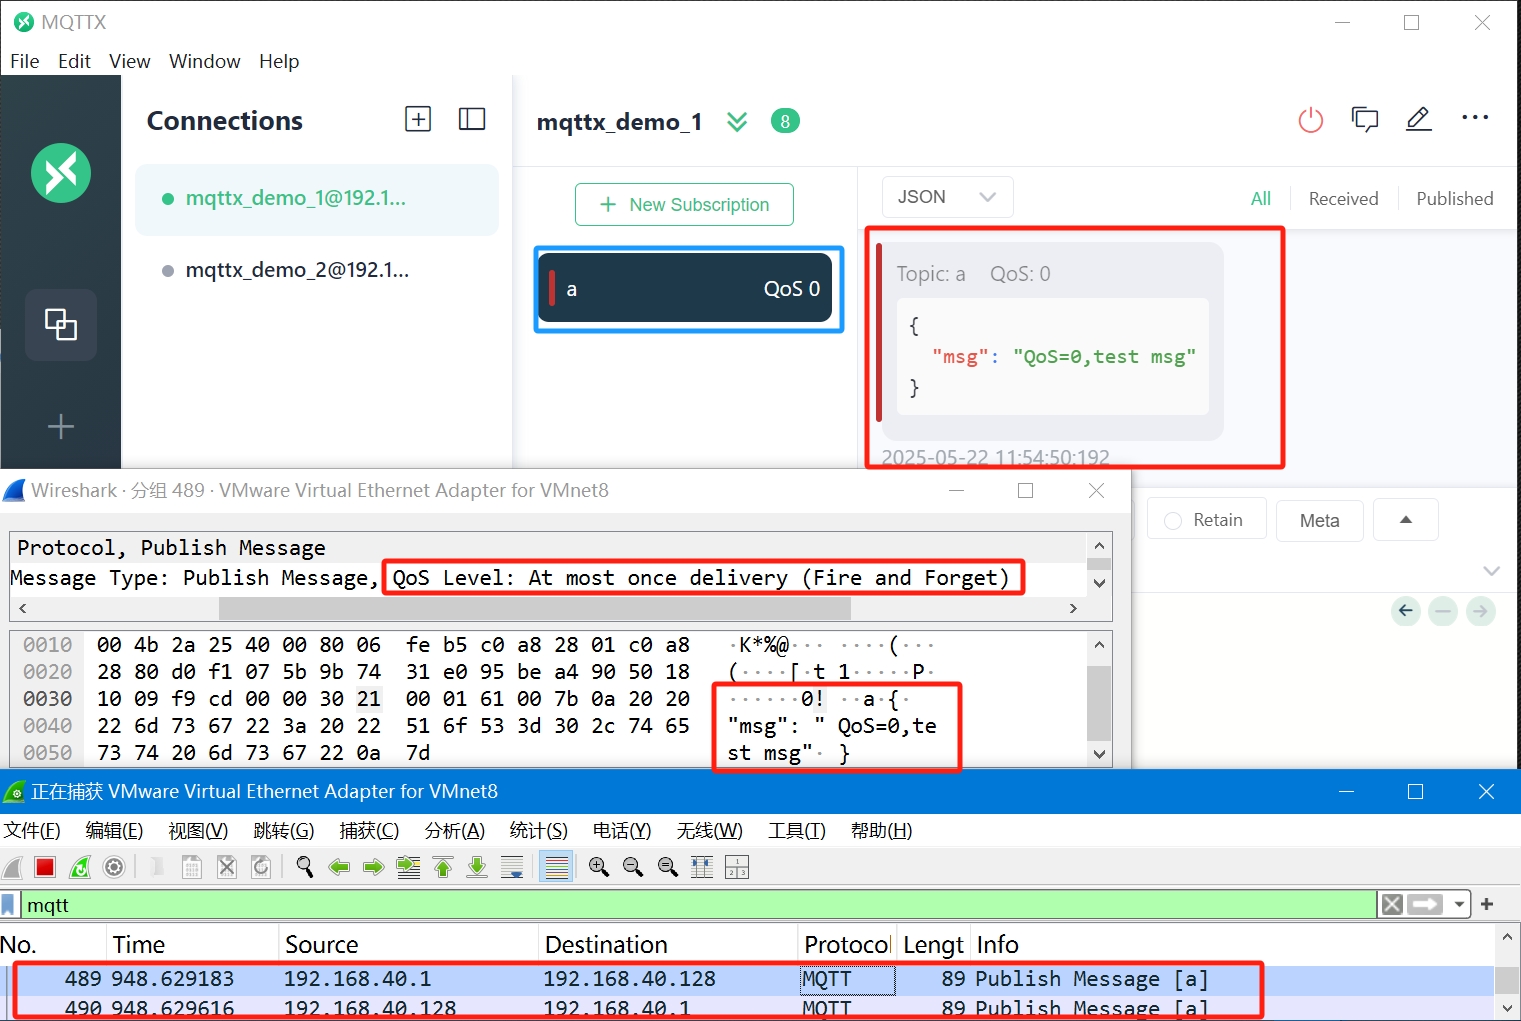Open Edit menu in MQTTX
The image size is (1521, 1021).
tap(74, 61)
